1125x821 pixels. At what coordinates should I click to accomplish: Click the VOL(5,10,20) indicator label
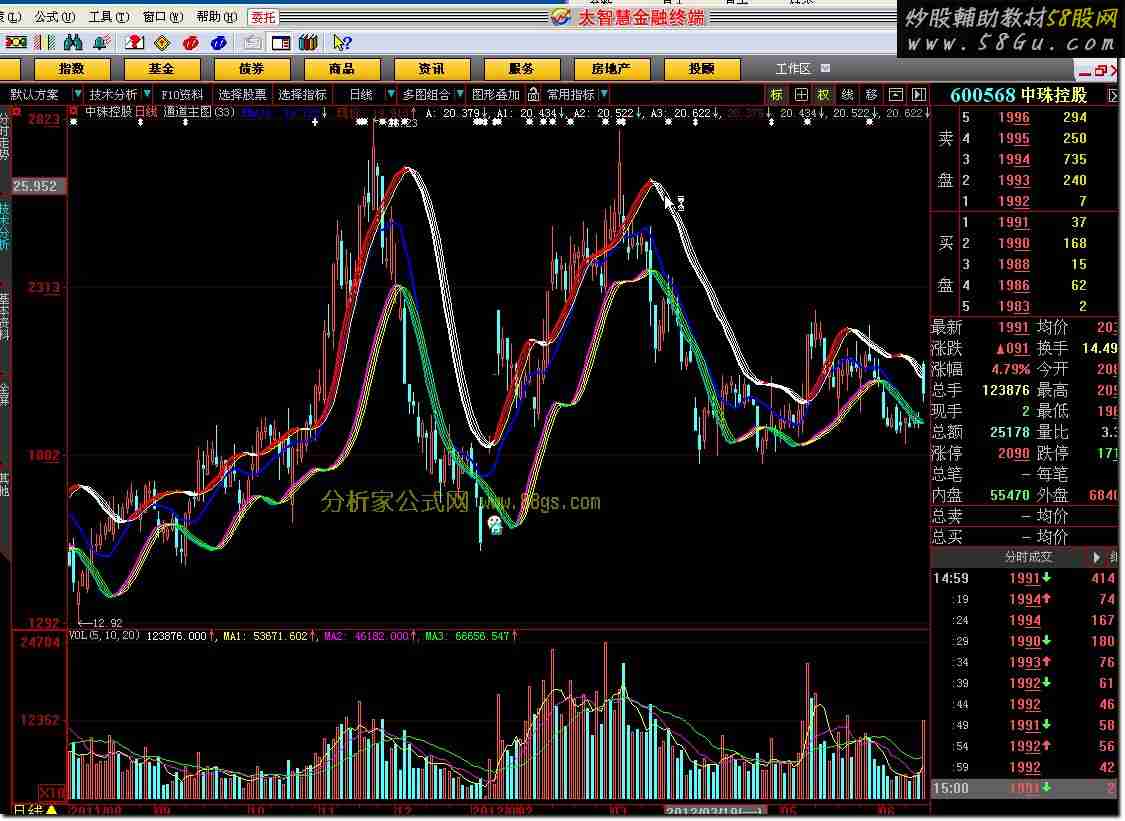(x=104, y=636)
